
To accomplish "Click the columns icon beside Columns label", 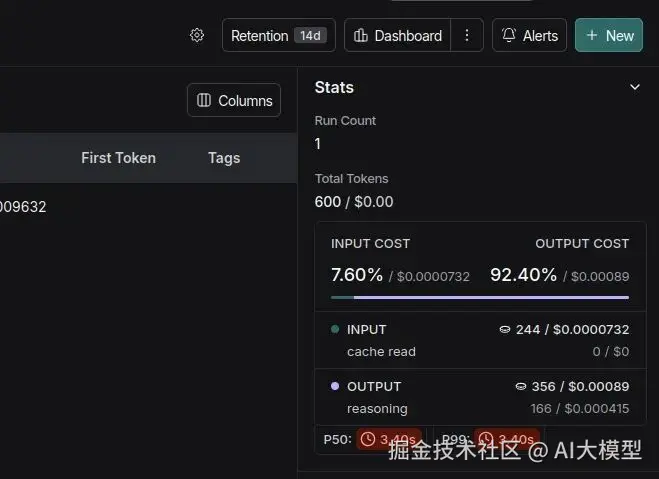I will (x=204, y=100).
